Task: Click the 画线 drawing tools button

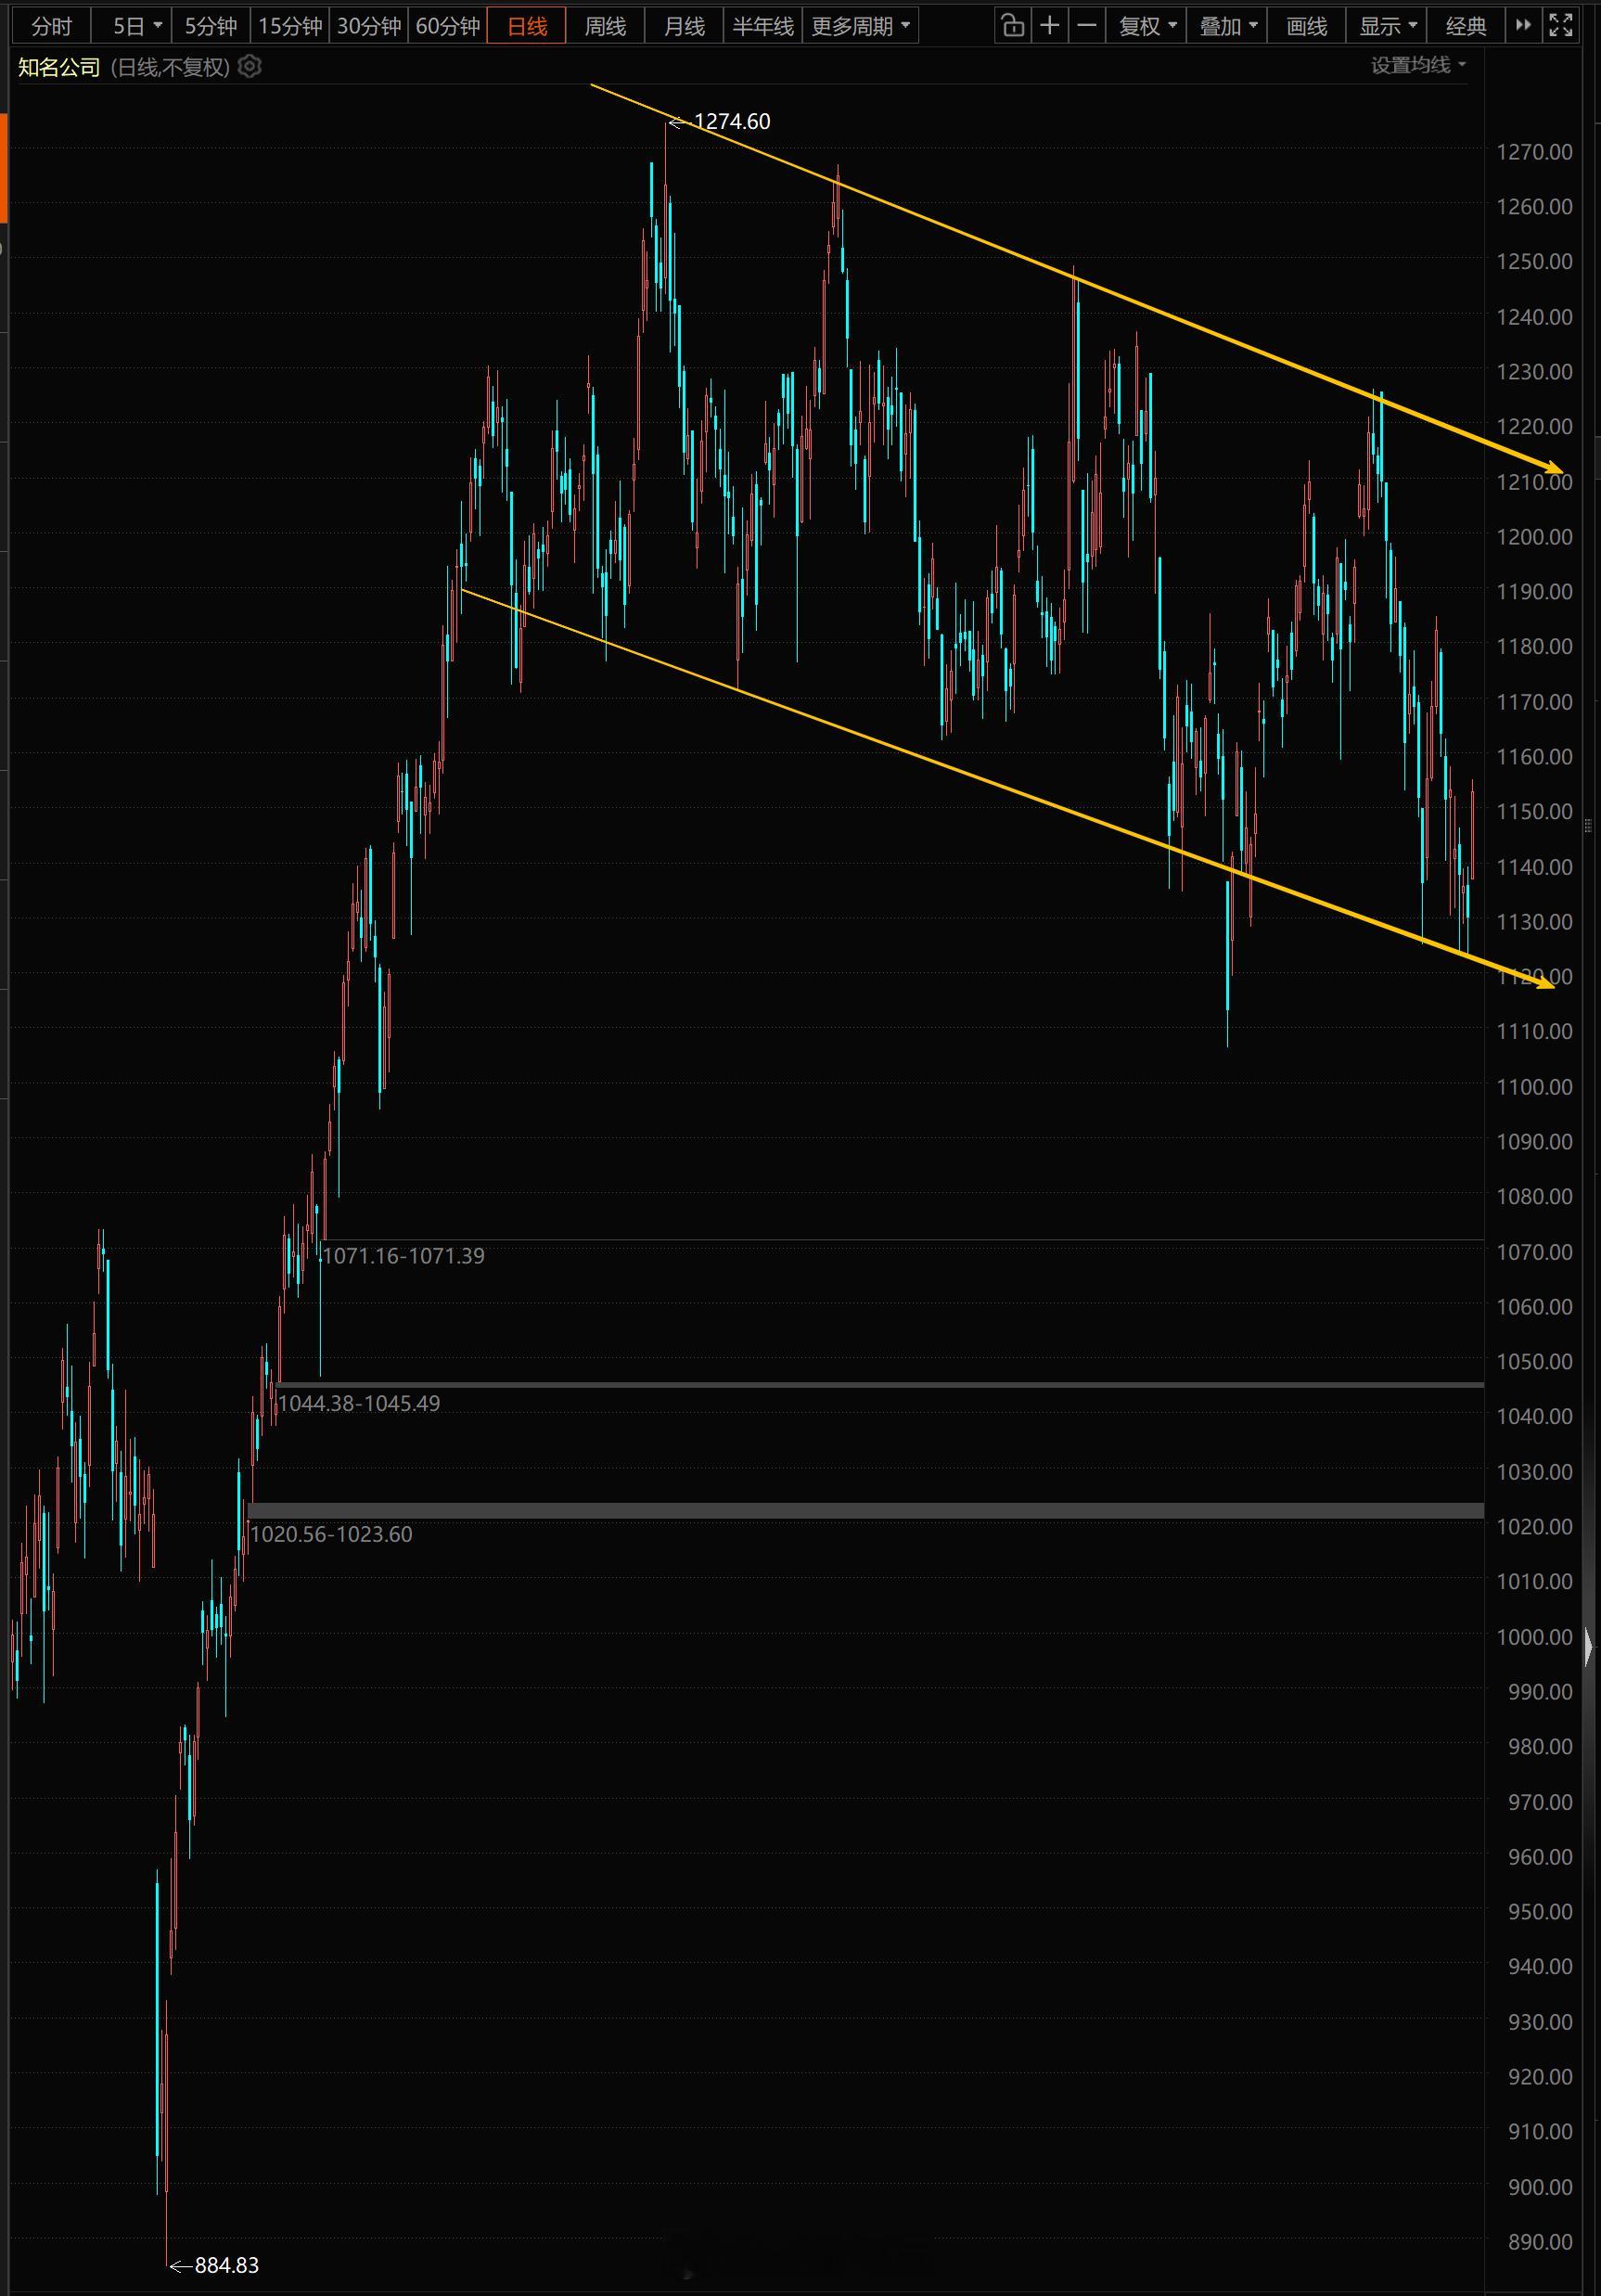Action: point(1306,26)
